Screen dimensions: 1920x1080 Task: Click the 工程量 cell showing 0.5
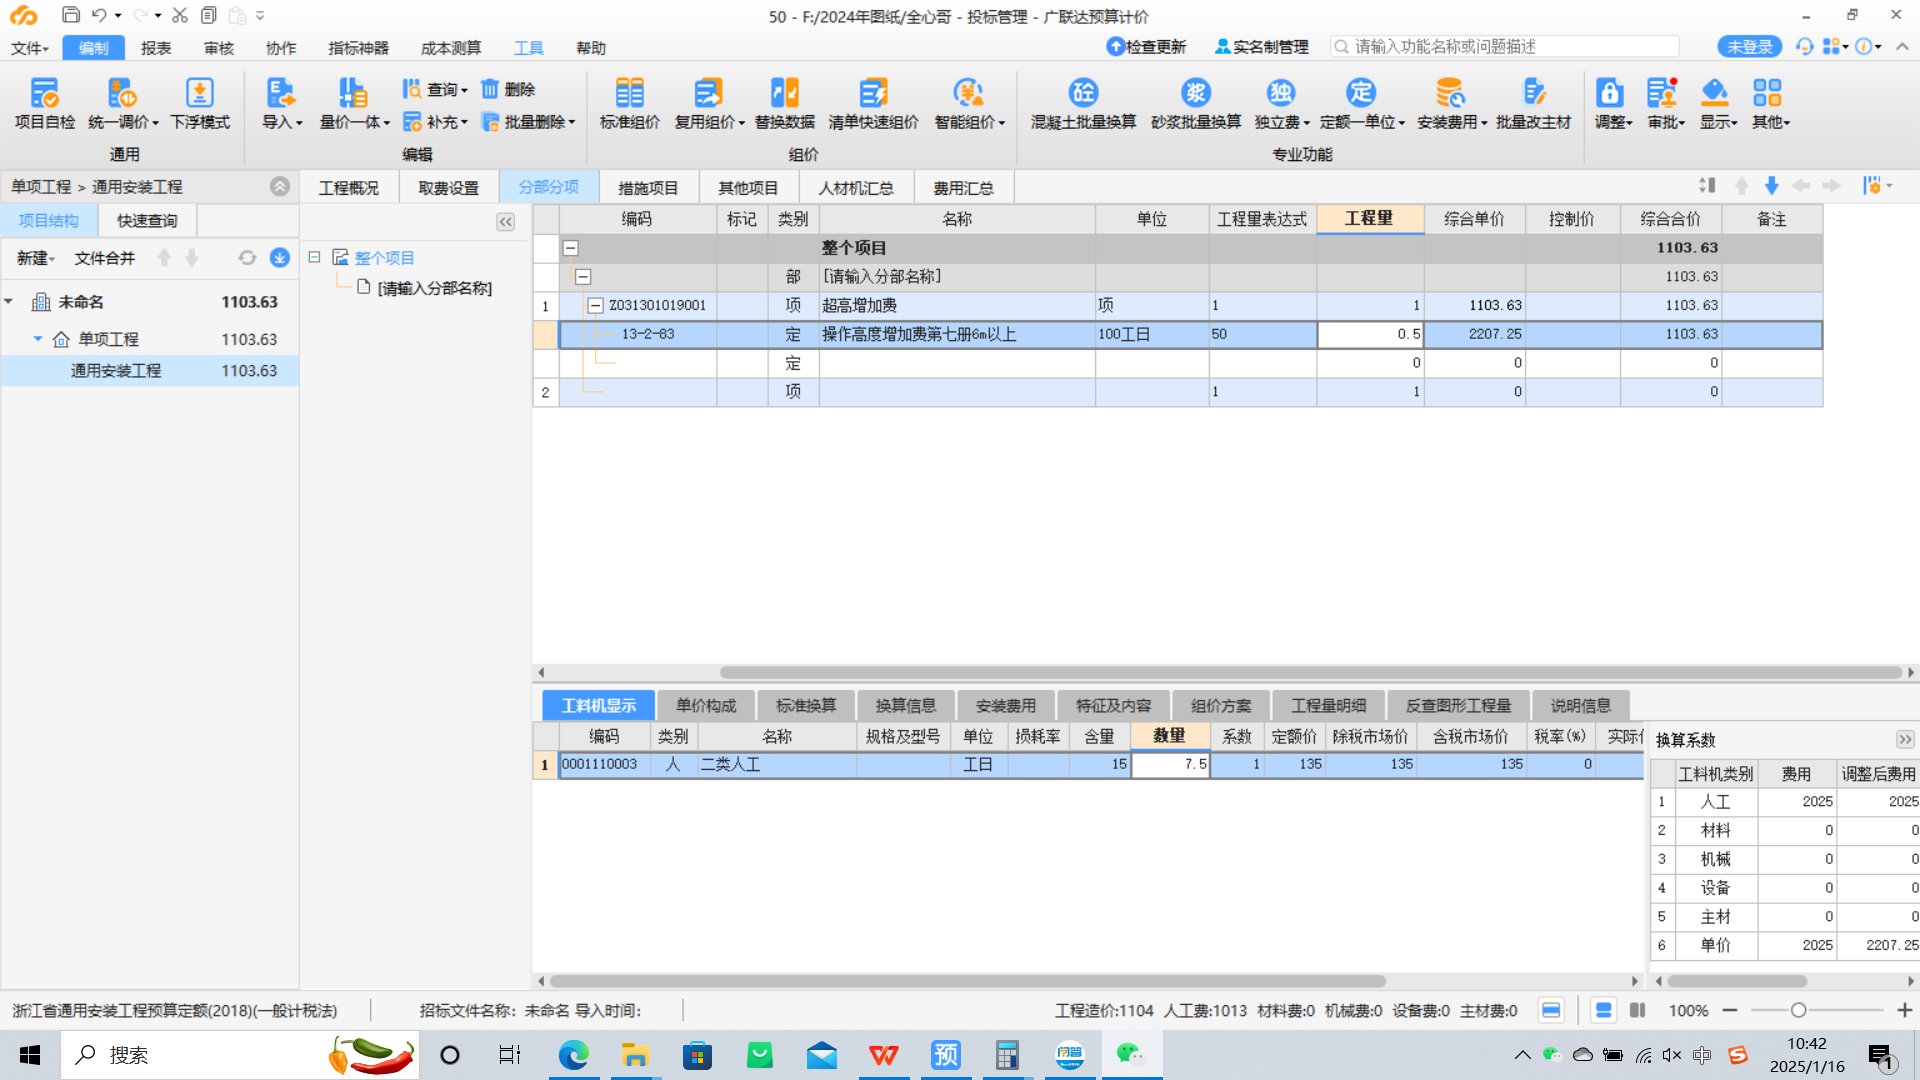1369,334
